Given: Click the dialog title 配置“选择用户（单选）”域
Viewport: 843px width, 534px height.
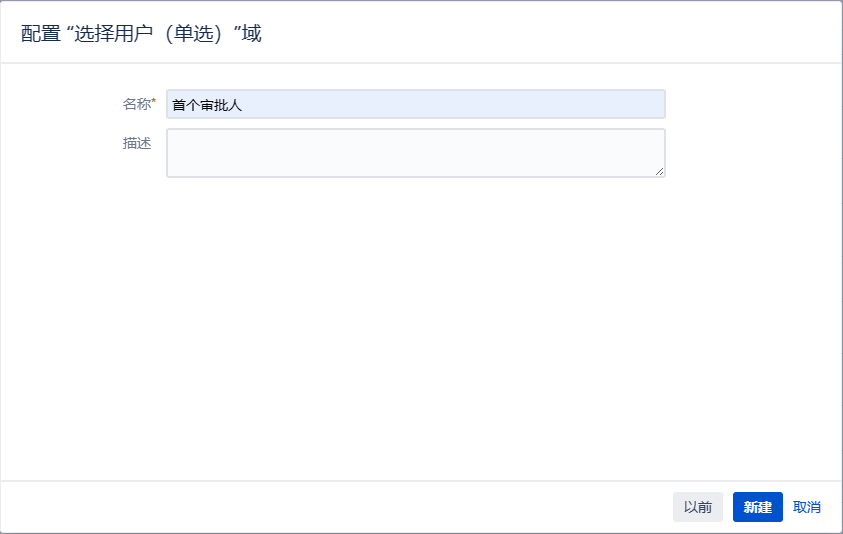Looking at the screenshot, I should point(141,33).
